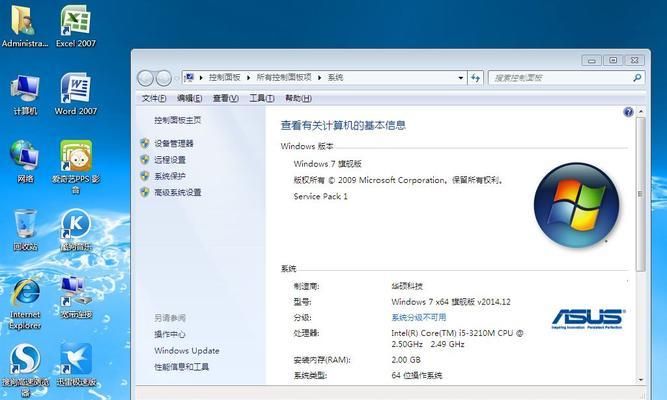This screenshot has height=400, width=667.
Task: Click the address bar refresh button
Action: (x=475, y=78)
